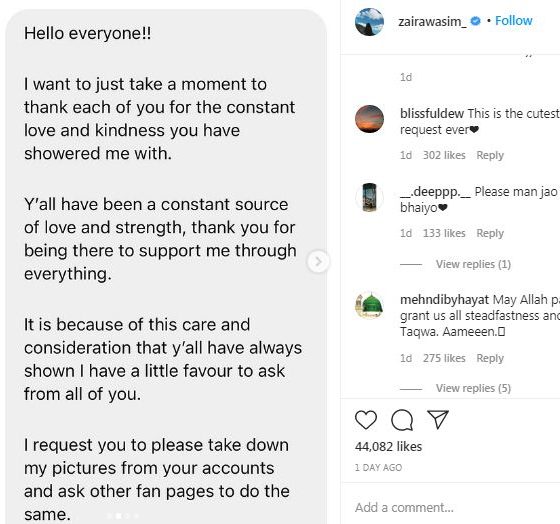The height and width of the screenshot is (524, 560).
Task: Focus the Add a comment field
Action: 450,507
